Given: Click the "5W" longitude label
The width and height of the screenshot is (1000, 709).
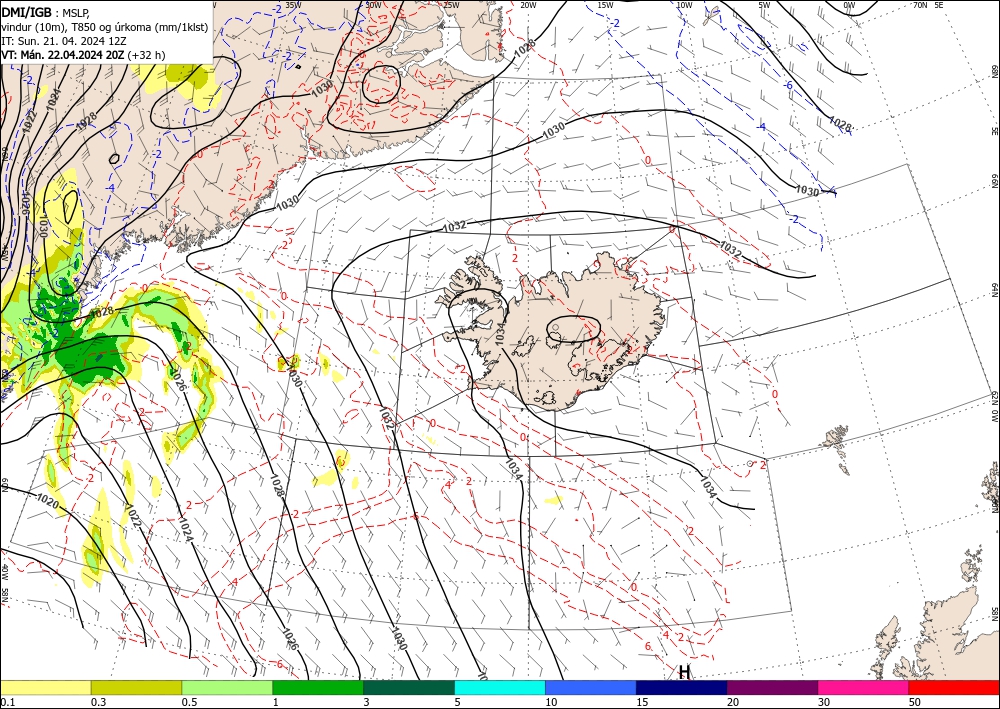Looking at the screenshot, I should [765, 5].
